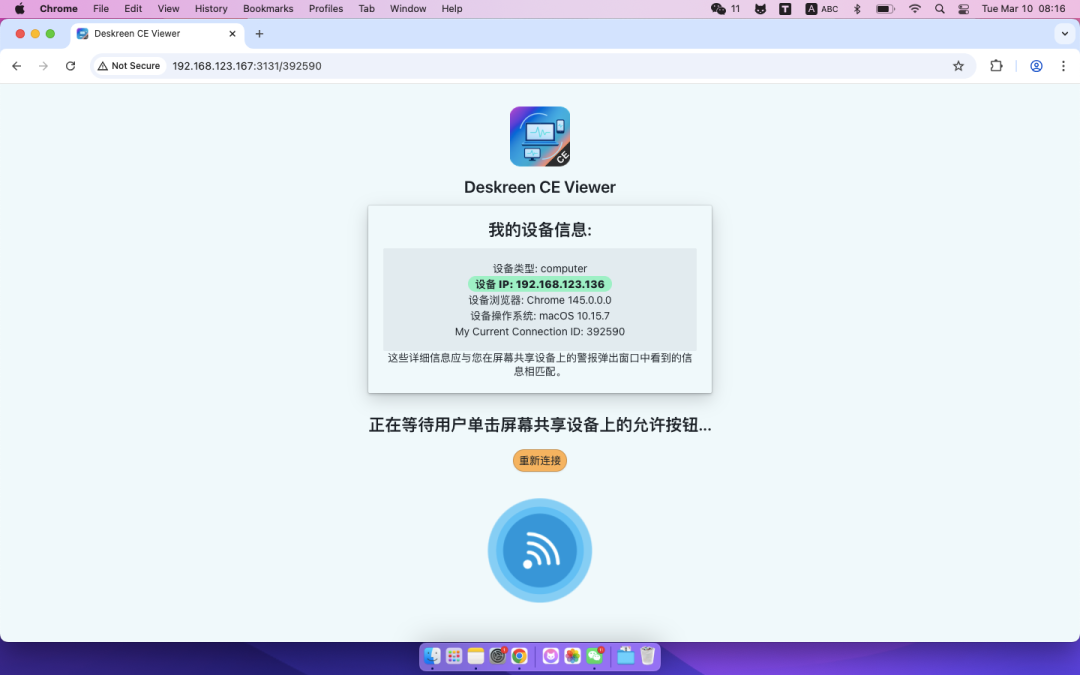This screenshot has width=1080, height=675.
Task: Click the forward navigation arrow
Action: [x=43, y=66]
